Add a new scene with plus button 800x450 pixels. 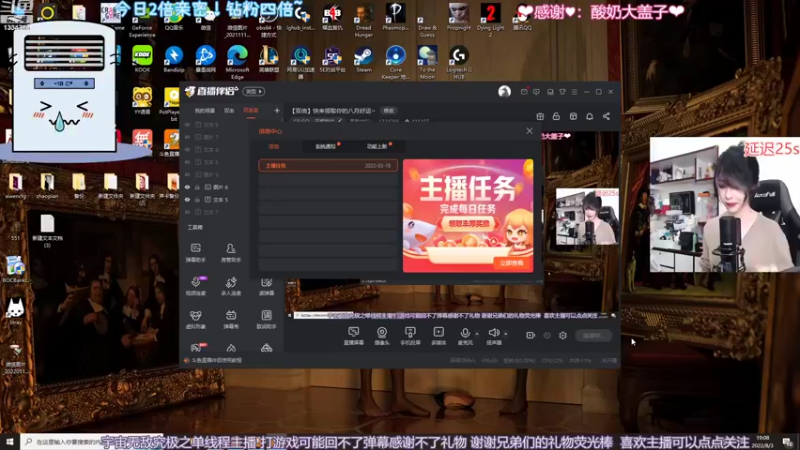tap(277, 110)
